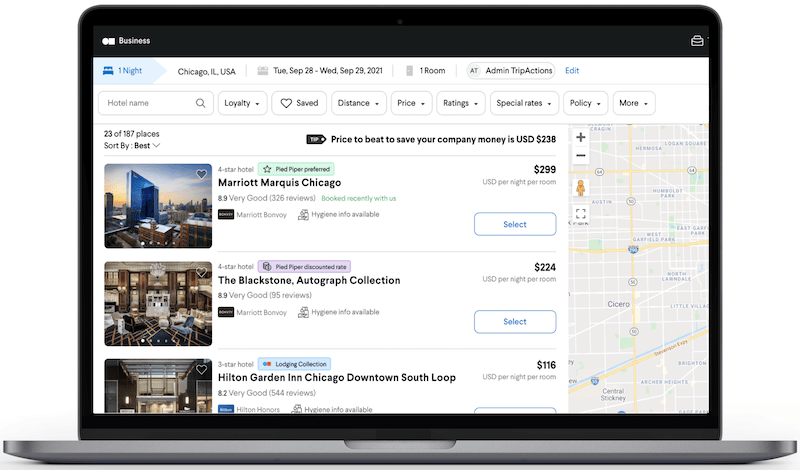Click hygiene info icon for Marriott Marquis
This screenshot has width=800, height=470.
coord(303,214)
